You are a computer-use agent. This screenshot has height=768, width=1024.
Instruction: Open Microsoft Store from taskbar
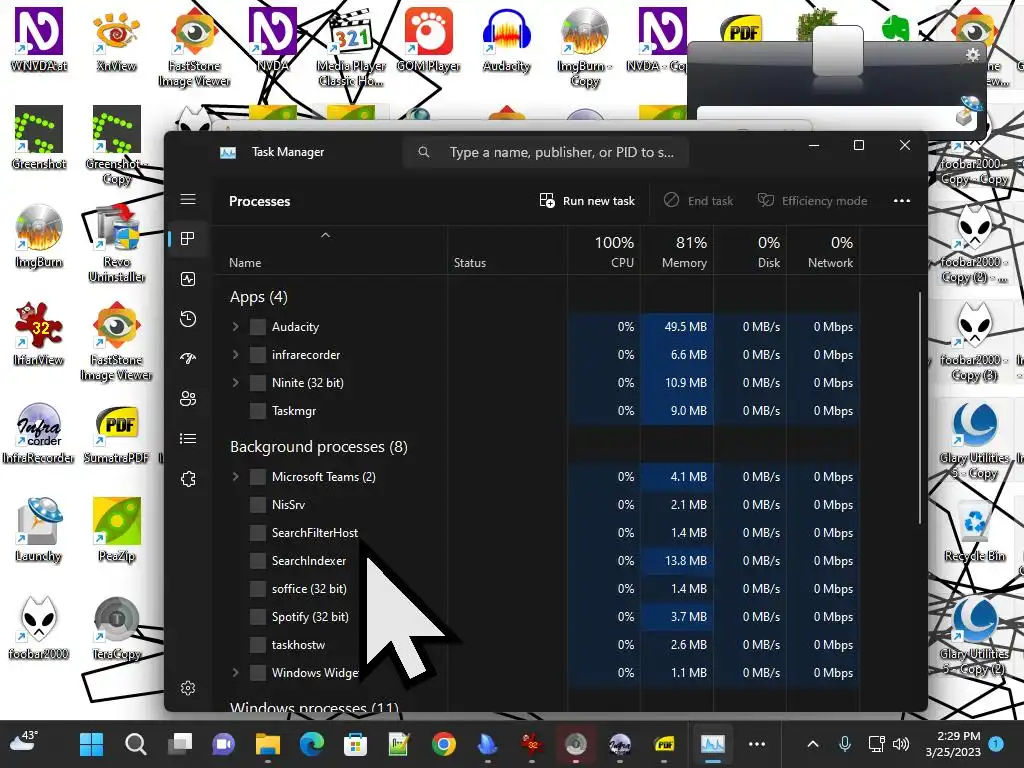355,744
